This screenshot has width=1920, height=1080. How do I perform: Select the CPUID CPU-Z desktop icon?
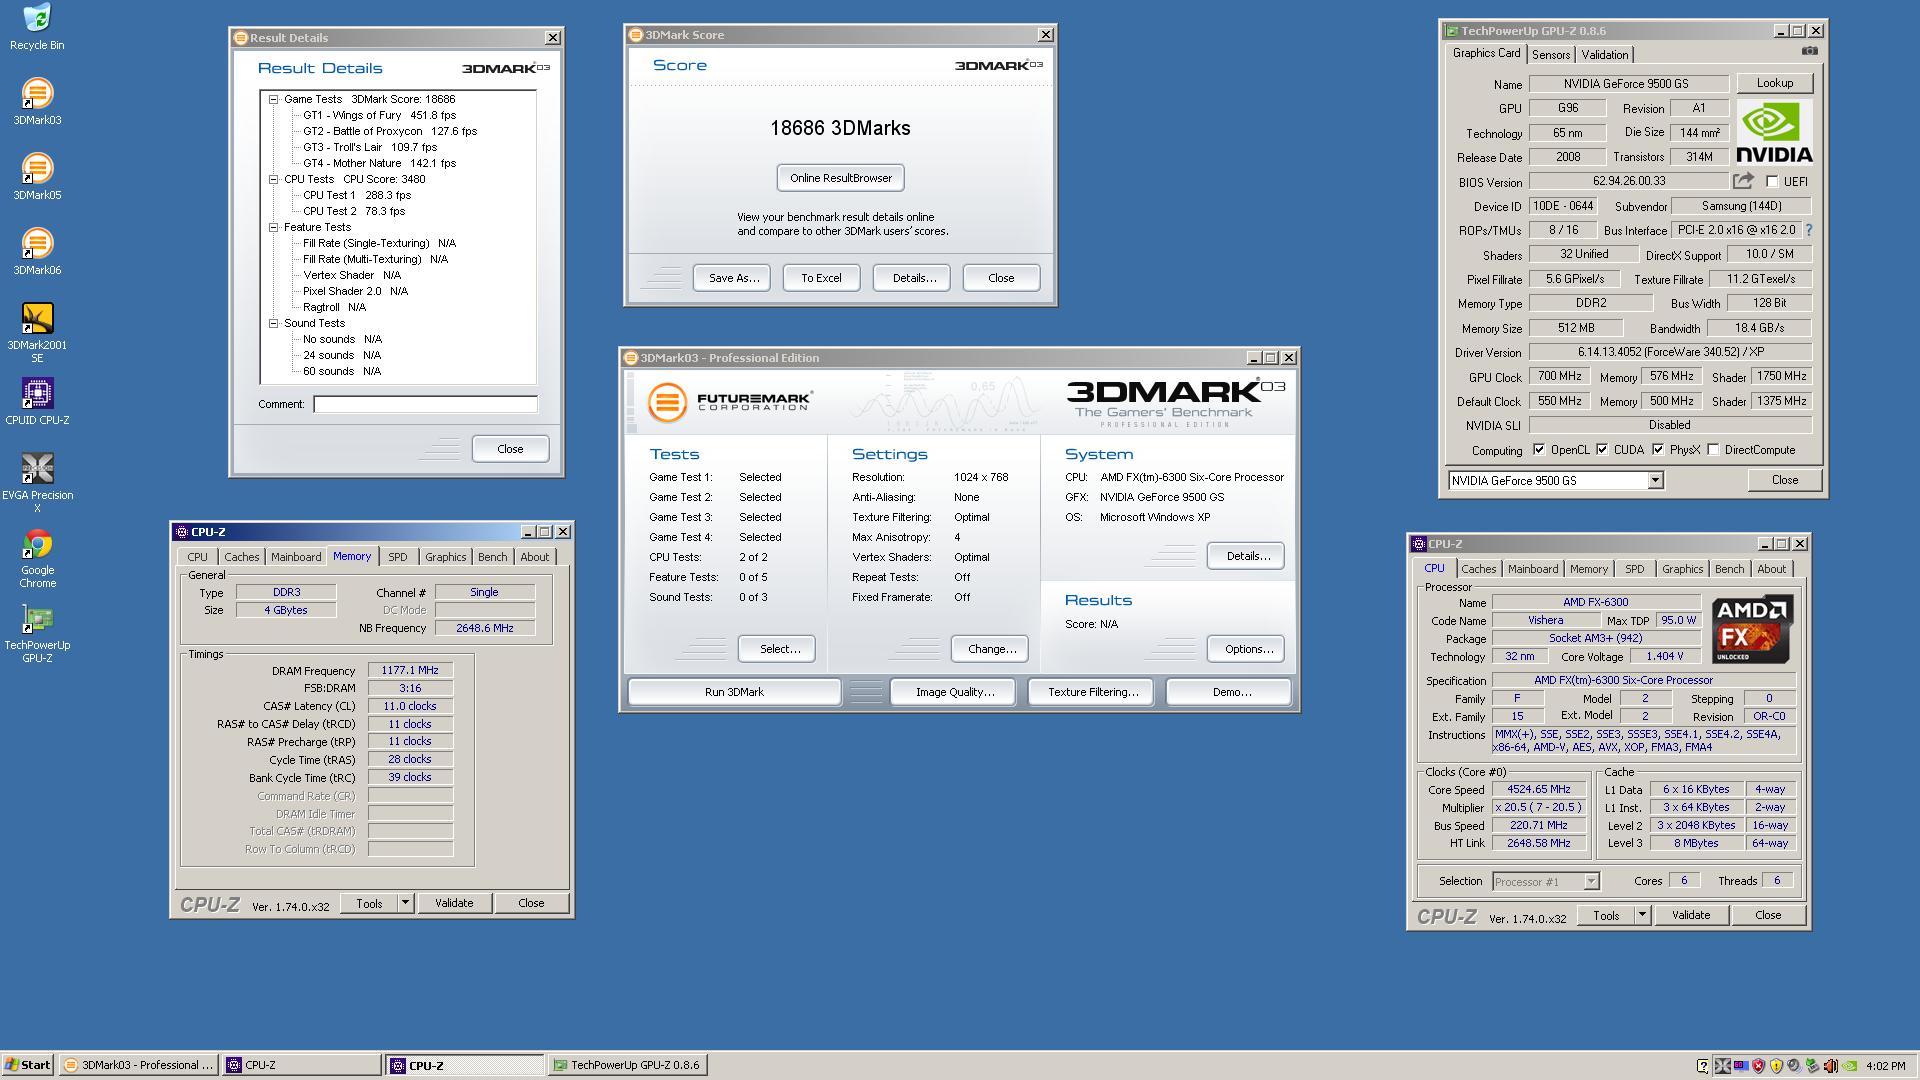pos(37,401)
